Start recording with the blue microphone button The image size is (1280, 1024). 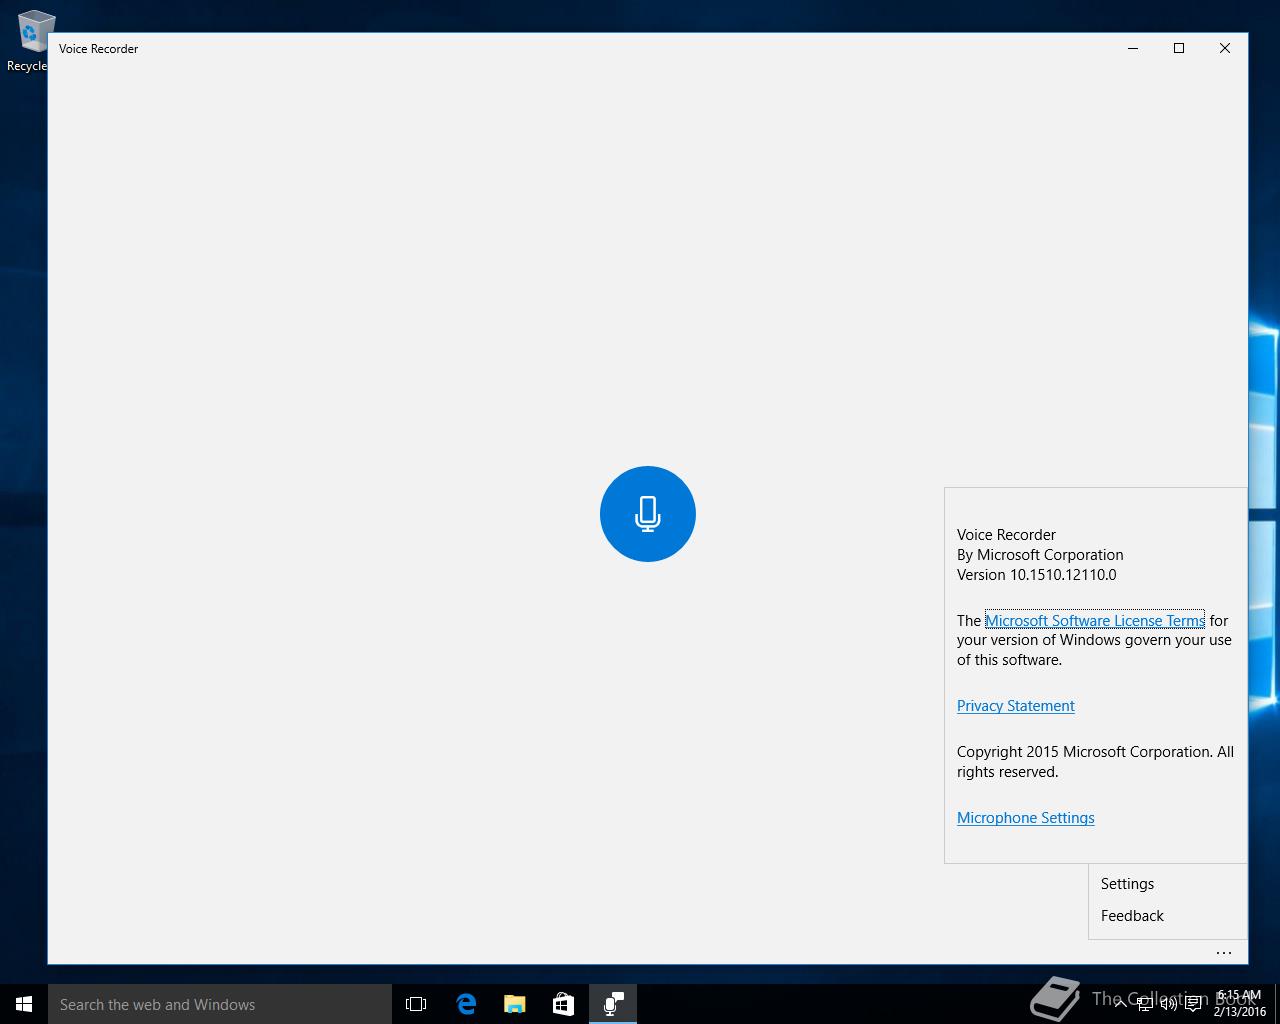click(x=648, y=514)
